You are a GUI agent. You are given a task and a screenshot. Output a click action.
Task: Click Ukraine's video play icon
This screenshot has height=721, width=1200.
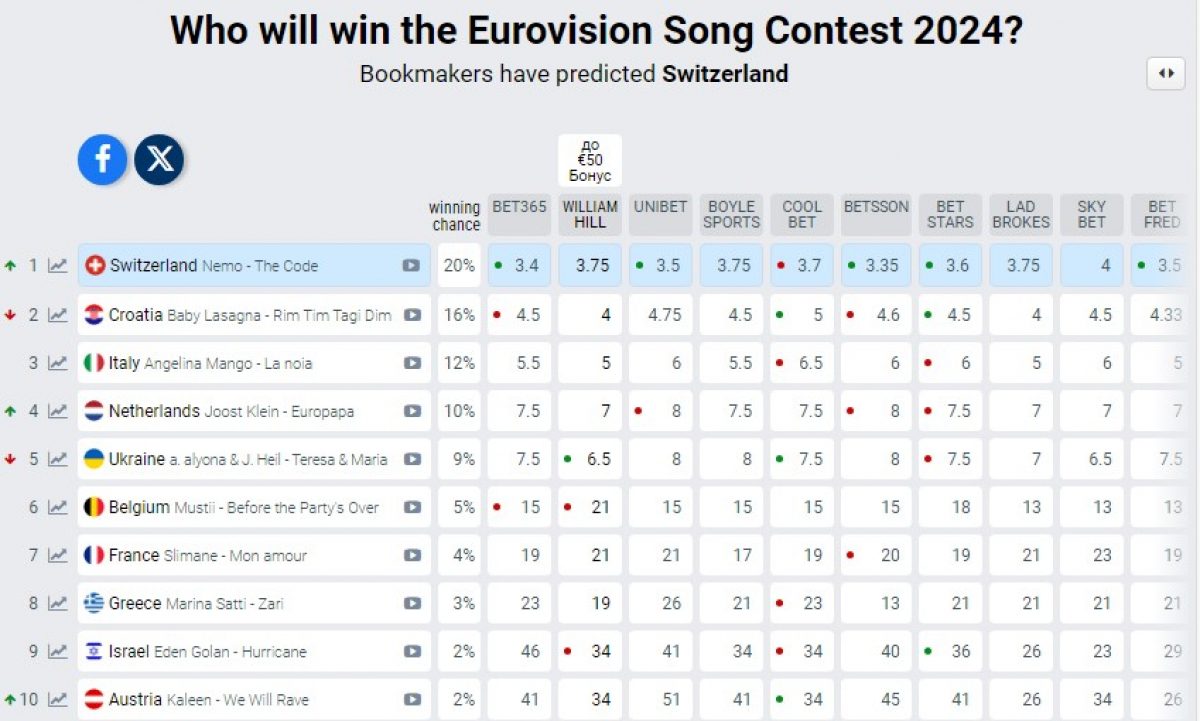(412, 459)
